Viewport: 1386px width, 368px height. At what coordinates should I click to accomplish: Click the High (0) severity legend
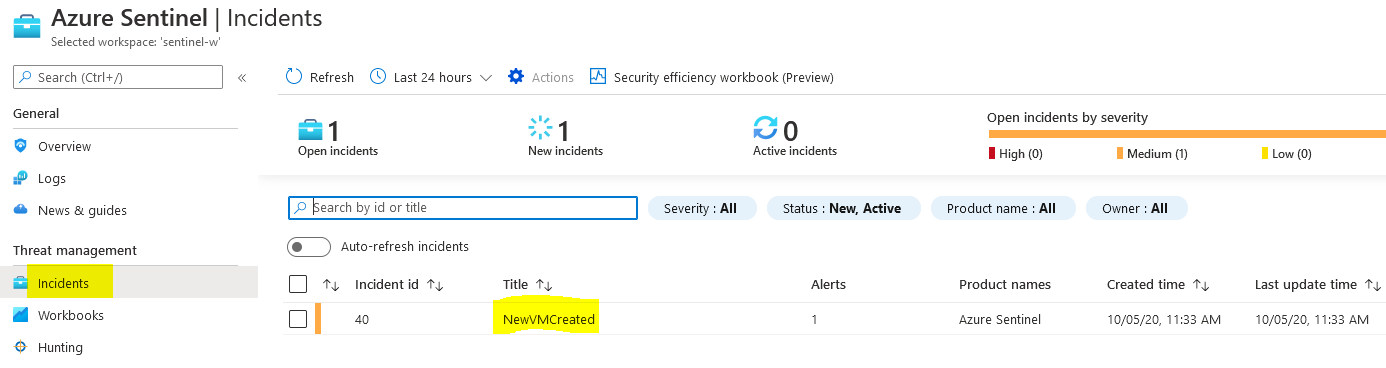click(x=1015, y=153)
